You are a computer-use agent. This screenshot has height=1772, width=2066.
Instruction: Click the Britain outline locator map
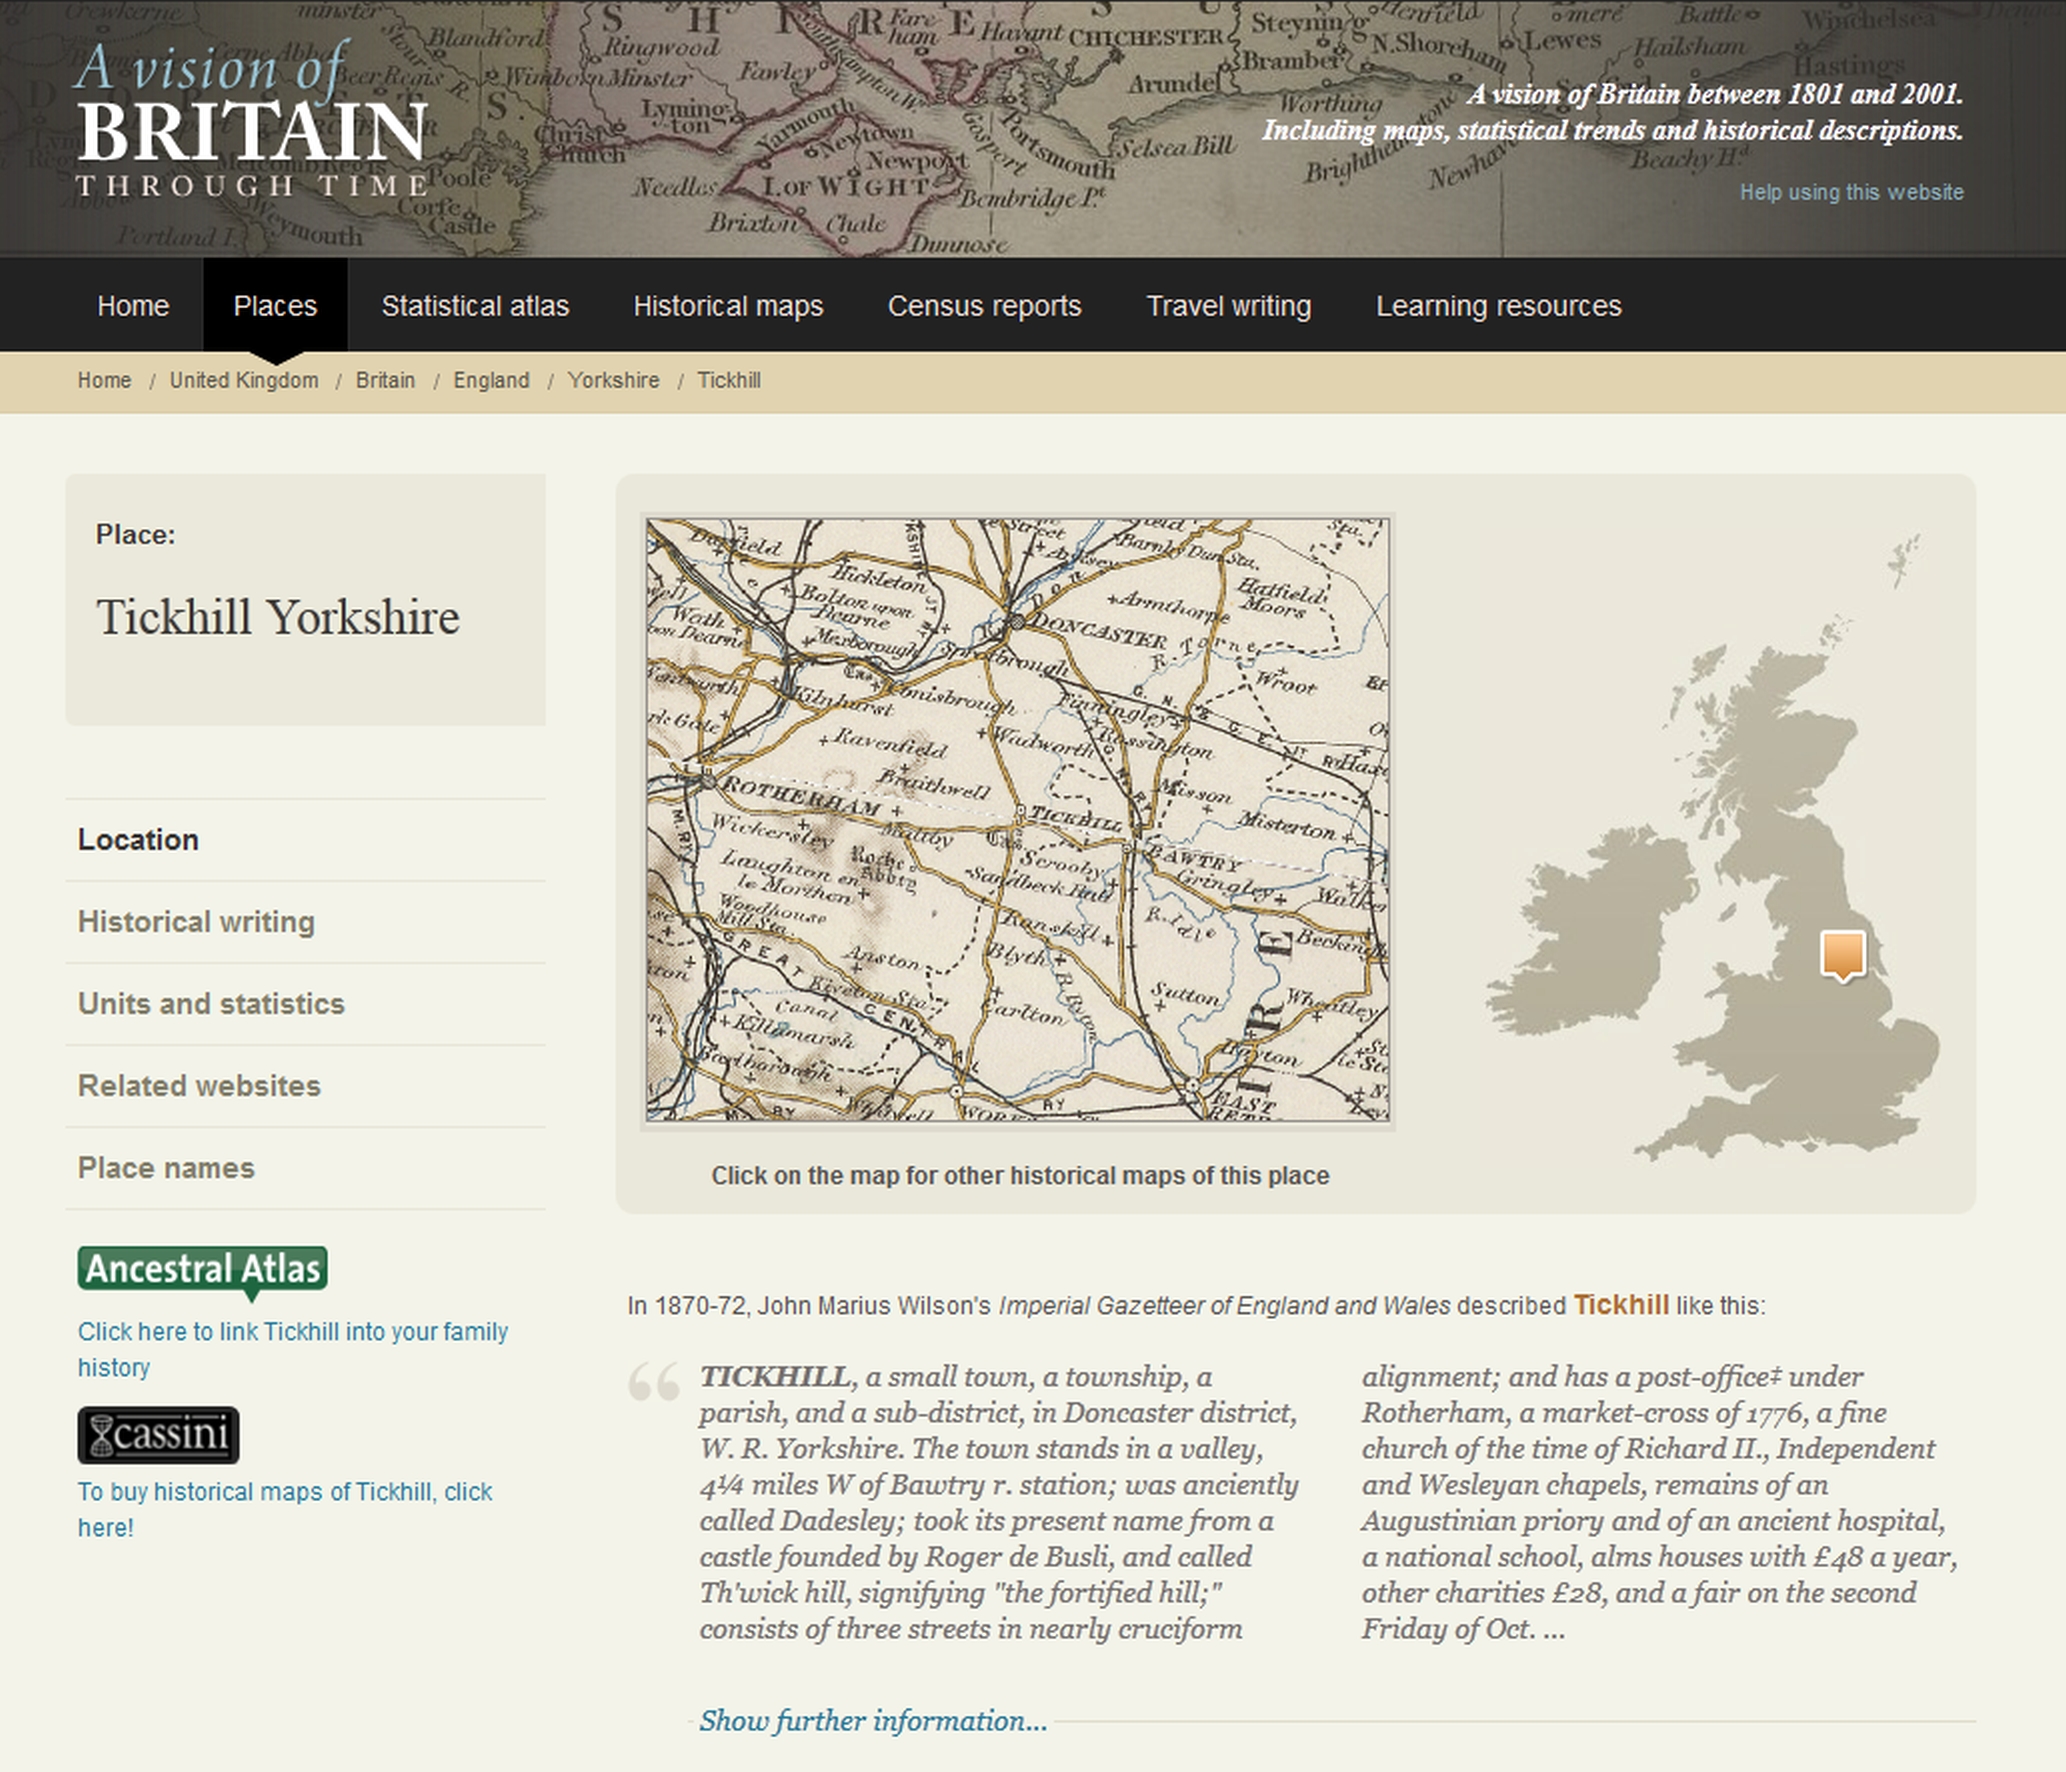(1711, 850)
